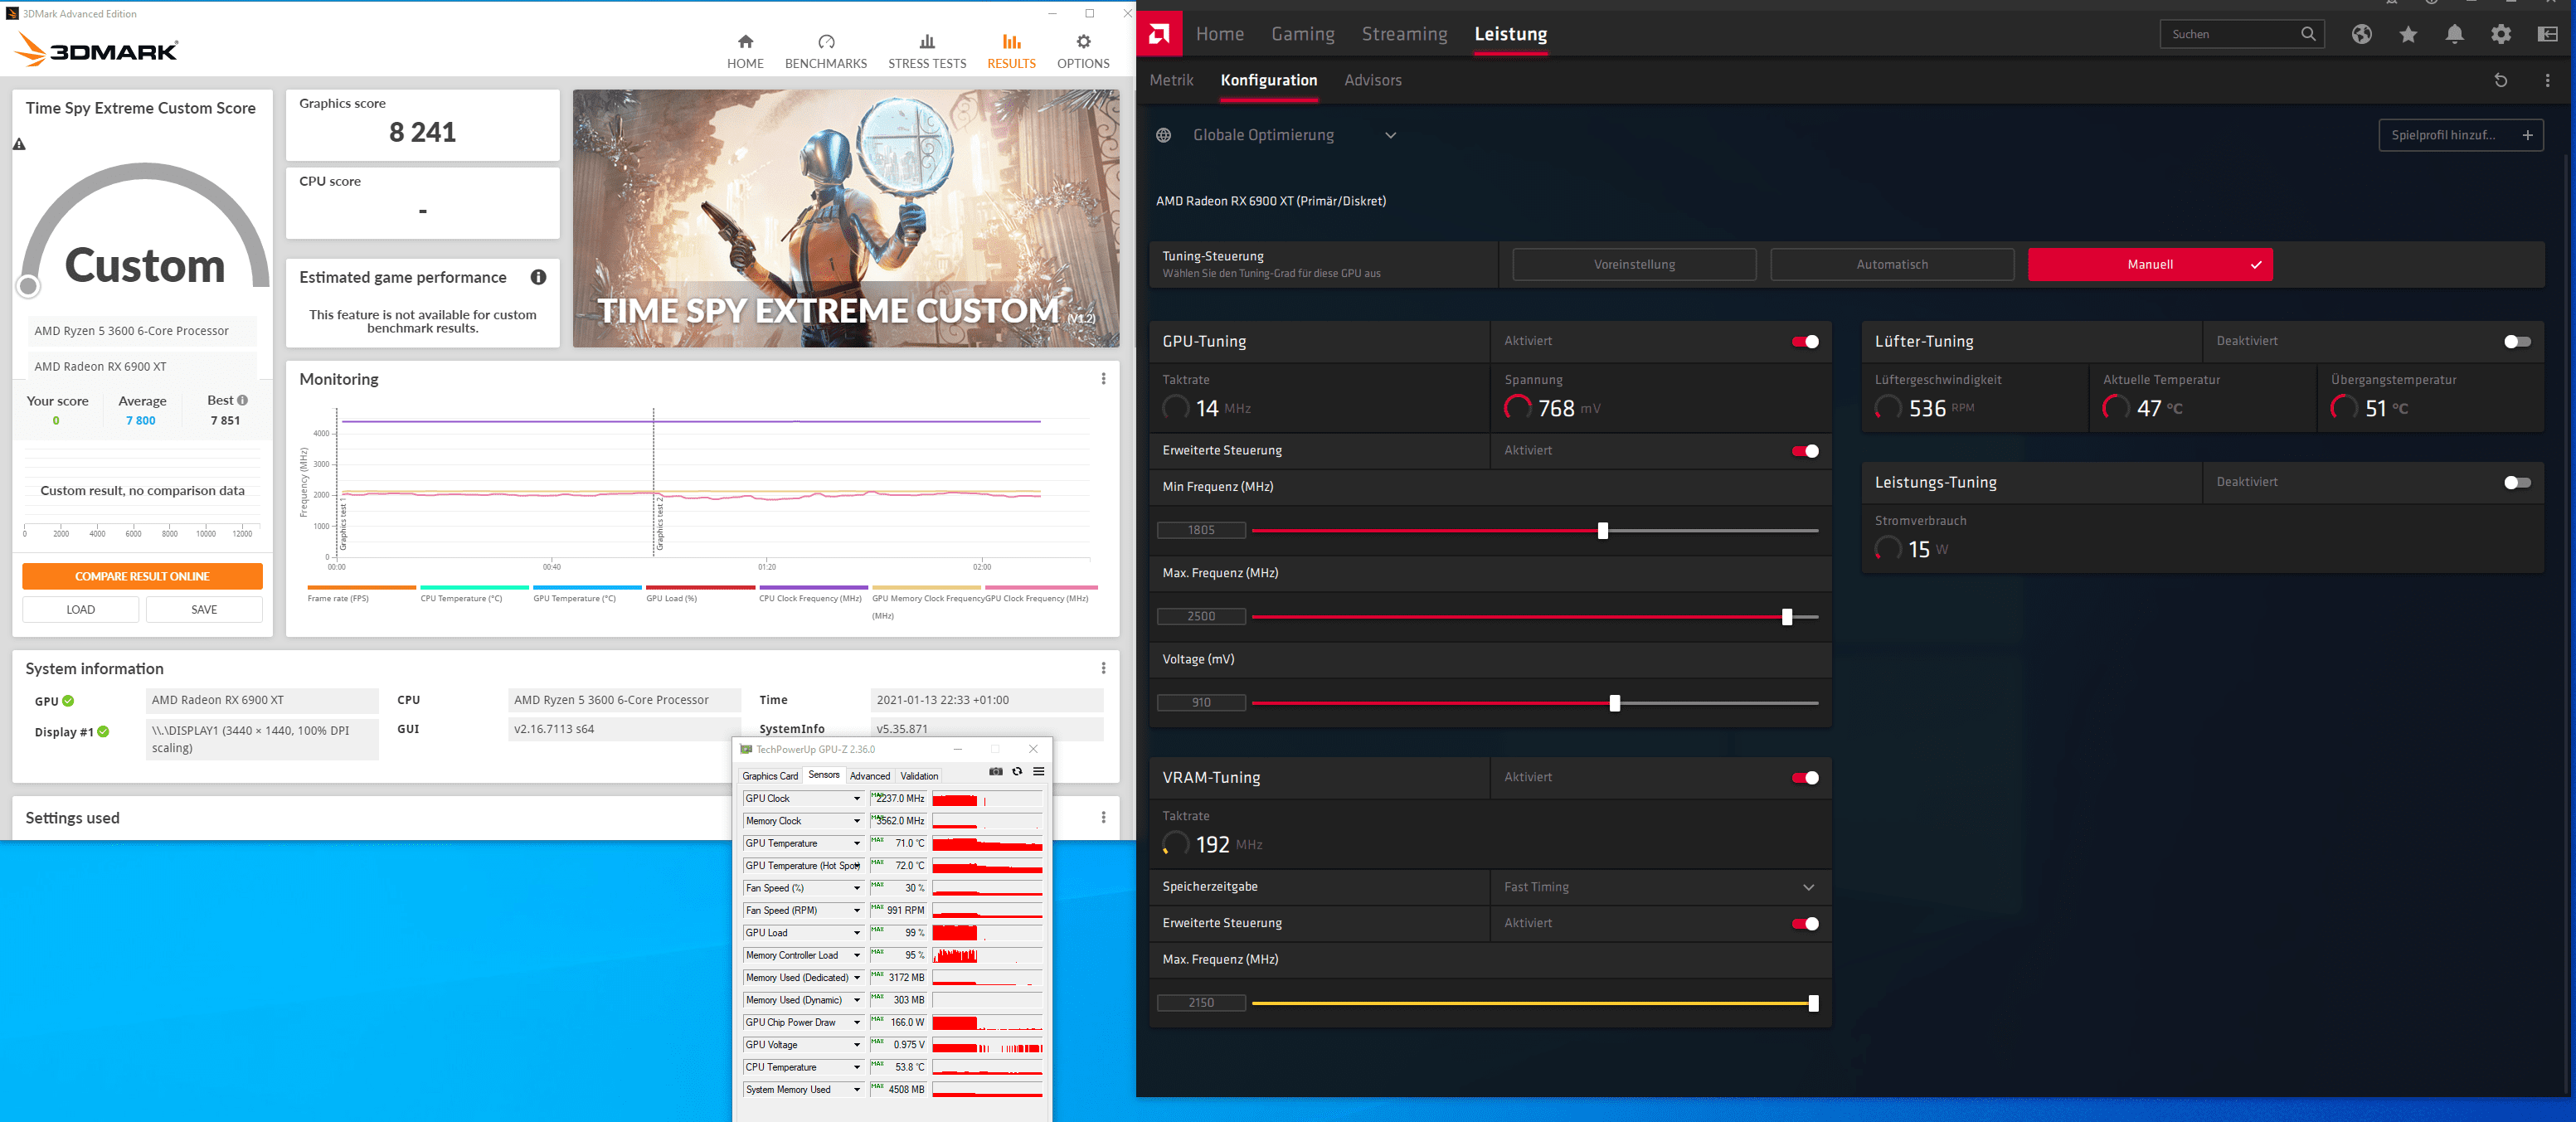Switch to Gaming tab in Radeon Software
The height and width of the screenshot is (1122, 2576).
(1302, 34)
